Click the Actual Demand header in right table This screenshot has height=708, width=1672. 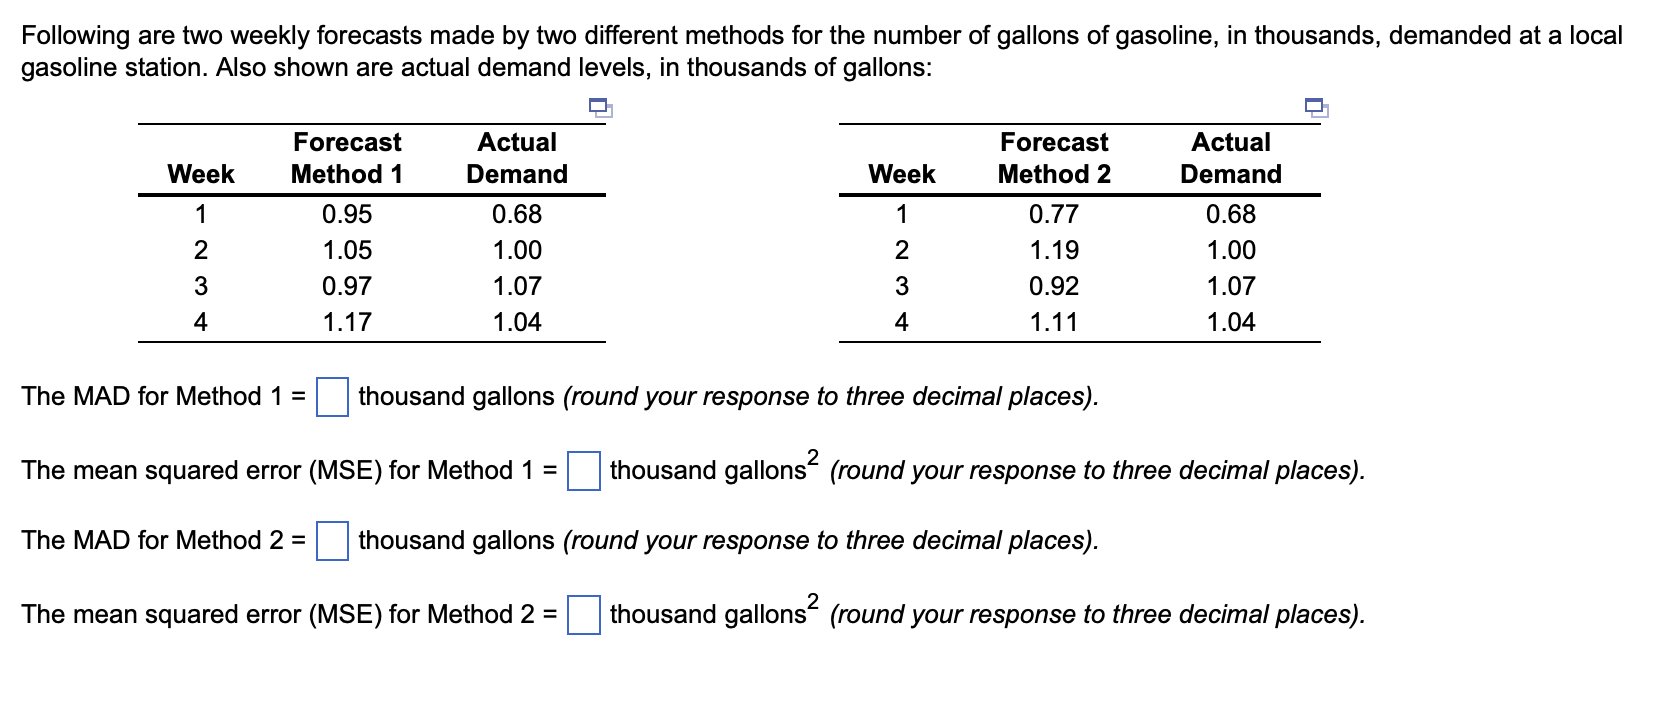[x=1231, y=158]
